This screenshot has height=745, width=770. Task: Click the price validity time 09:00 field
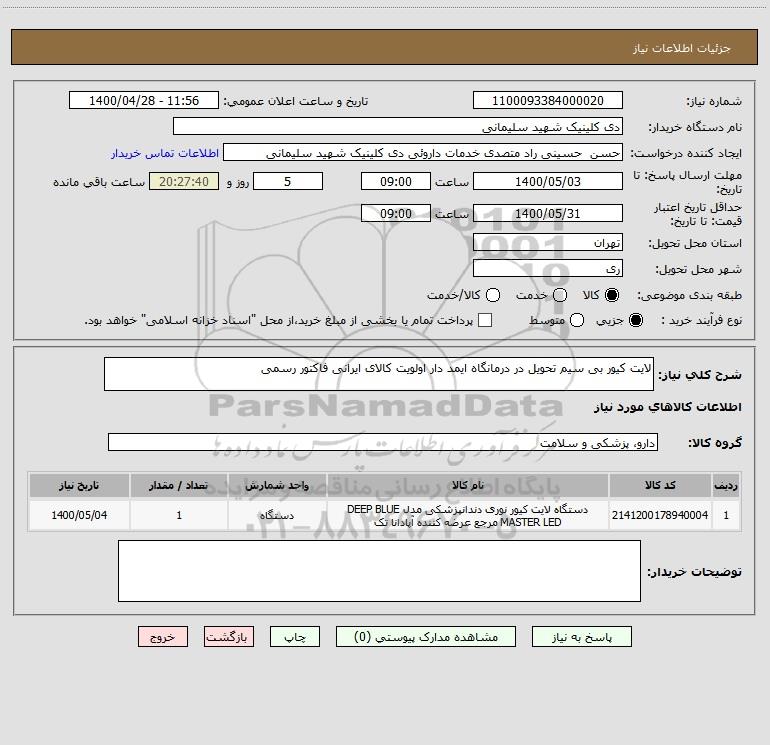[x=396, y=213]
